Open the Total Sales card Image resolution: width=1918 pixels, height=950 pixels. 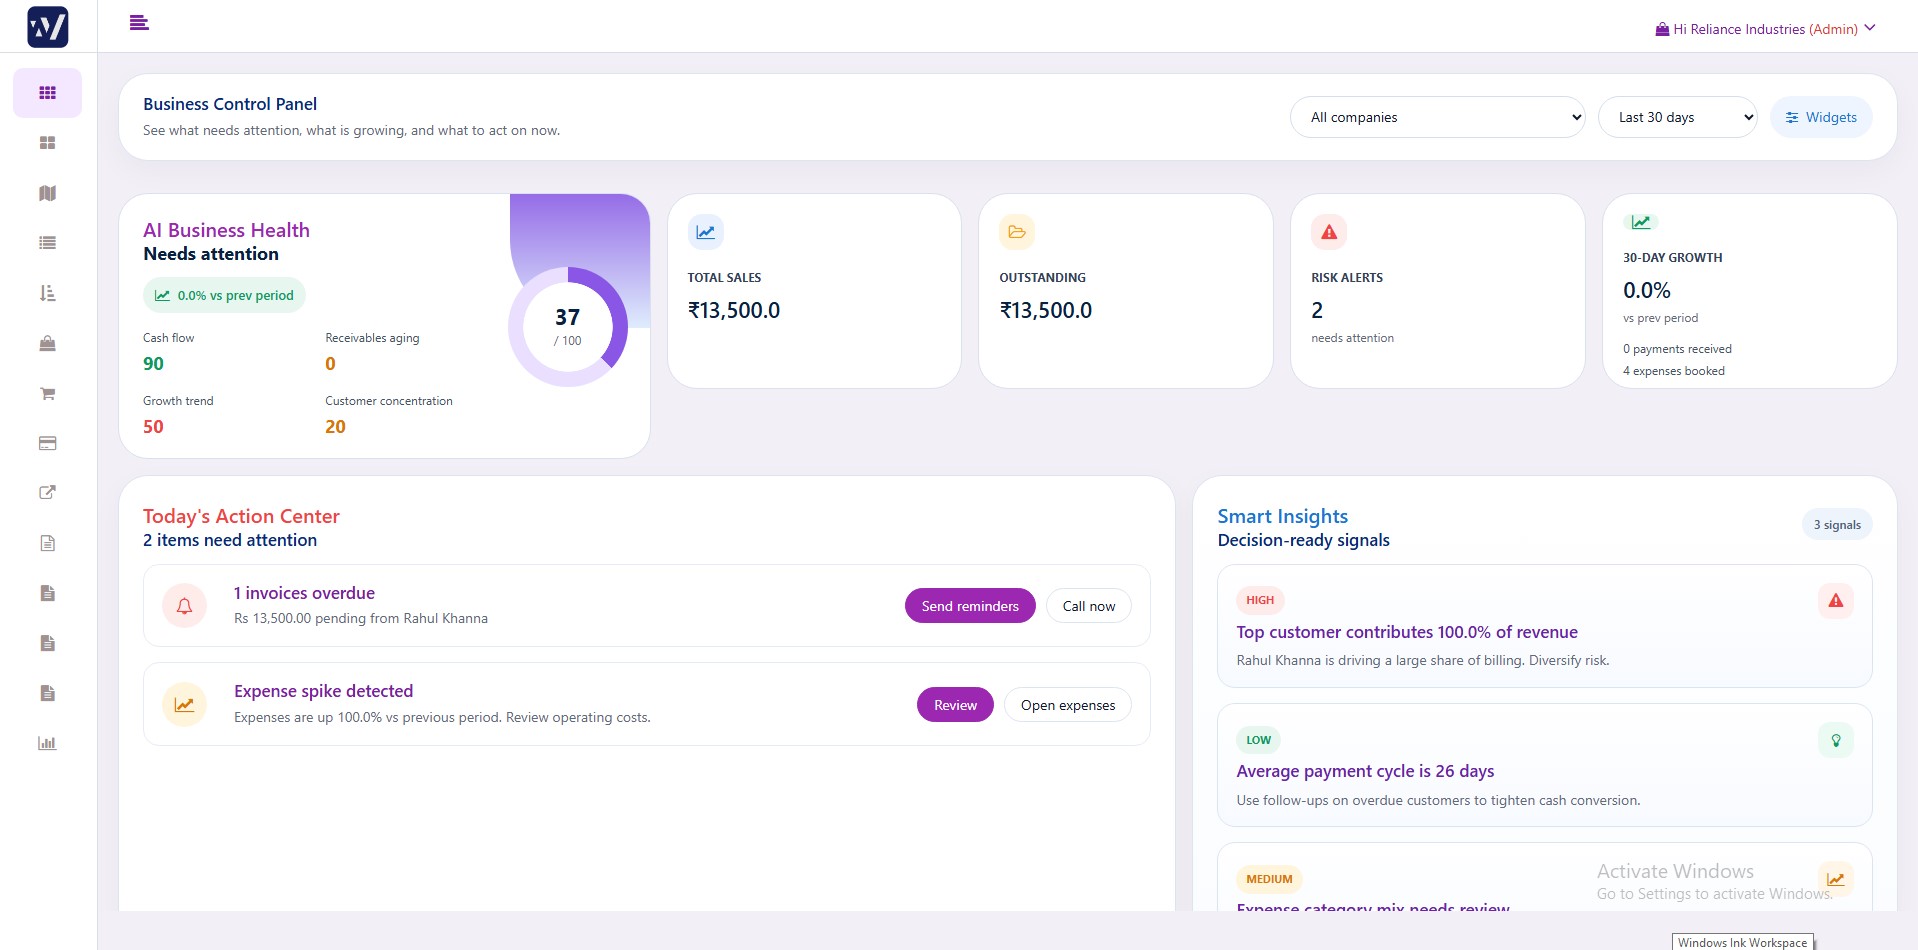click(814, 291)
